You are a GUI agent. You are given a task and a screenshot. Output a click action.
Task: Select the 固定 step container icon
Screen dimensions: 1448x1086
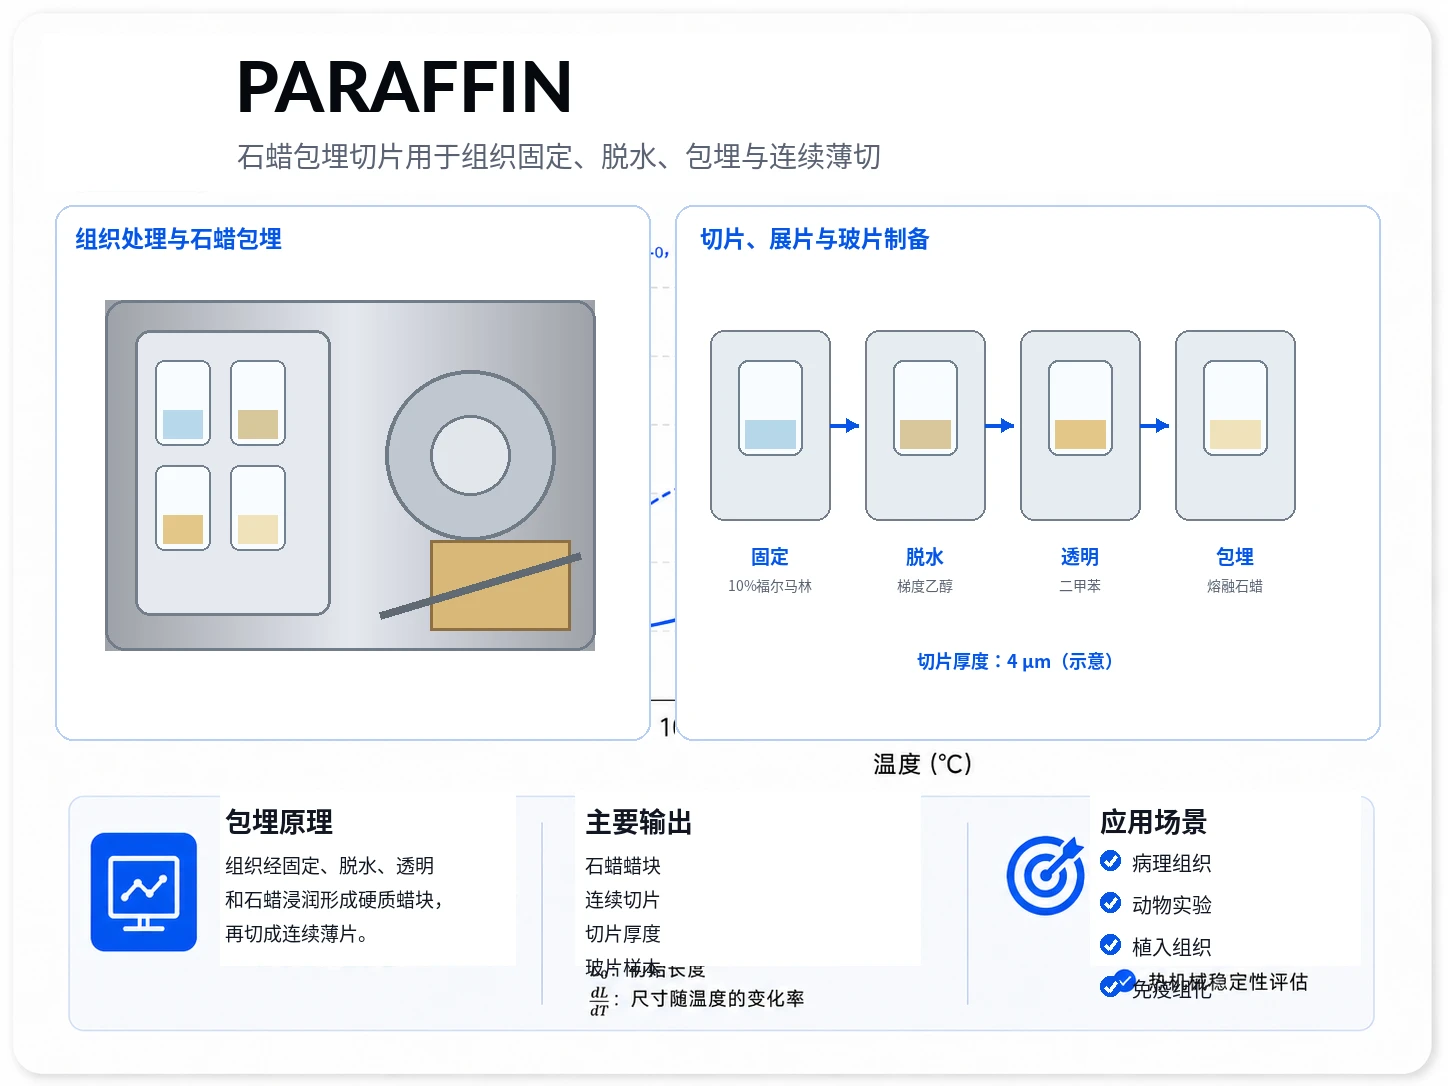coord(770,426)
